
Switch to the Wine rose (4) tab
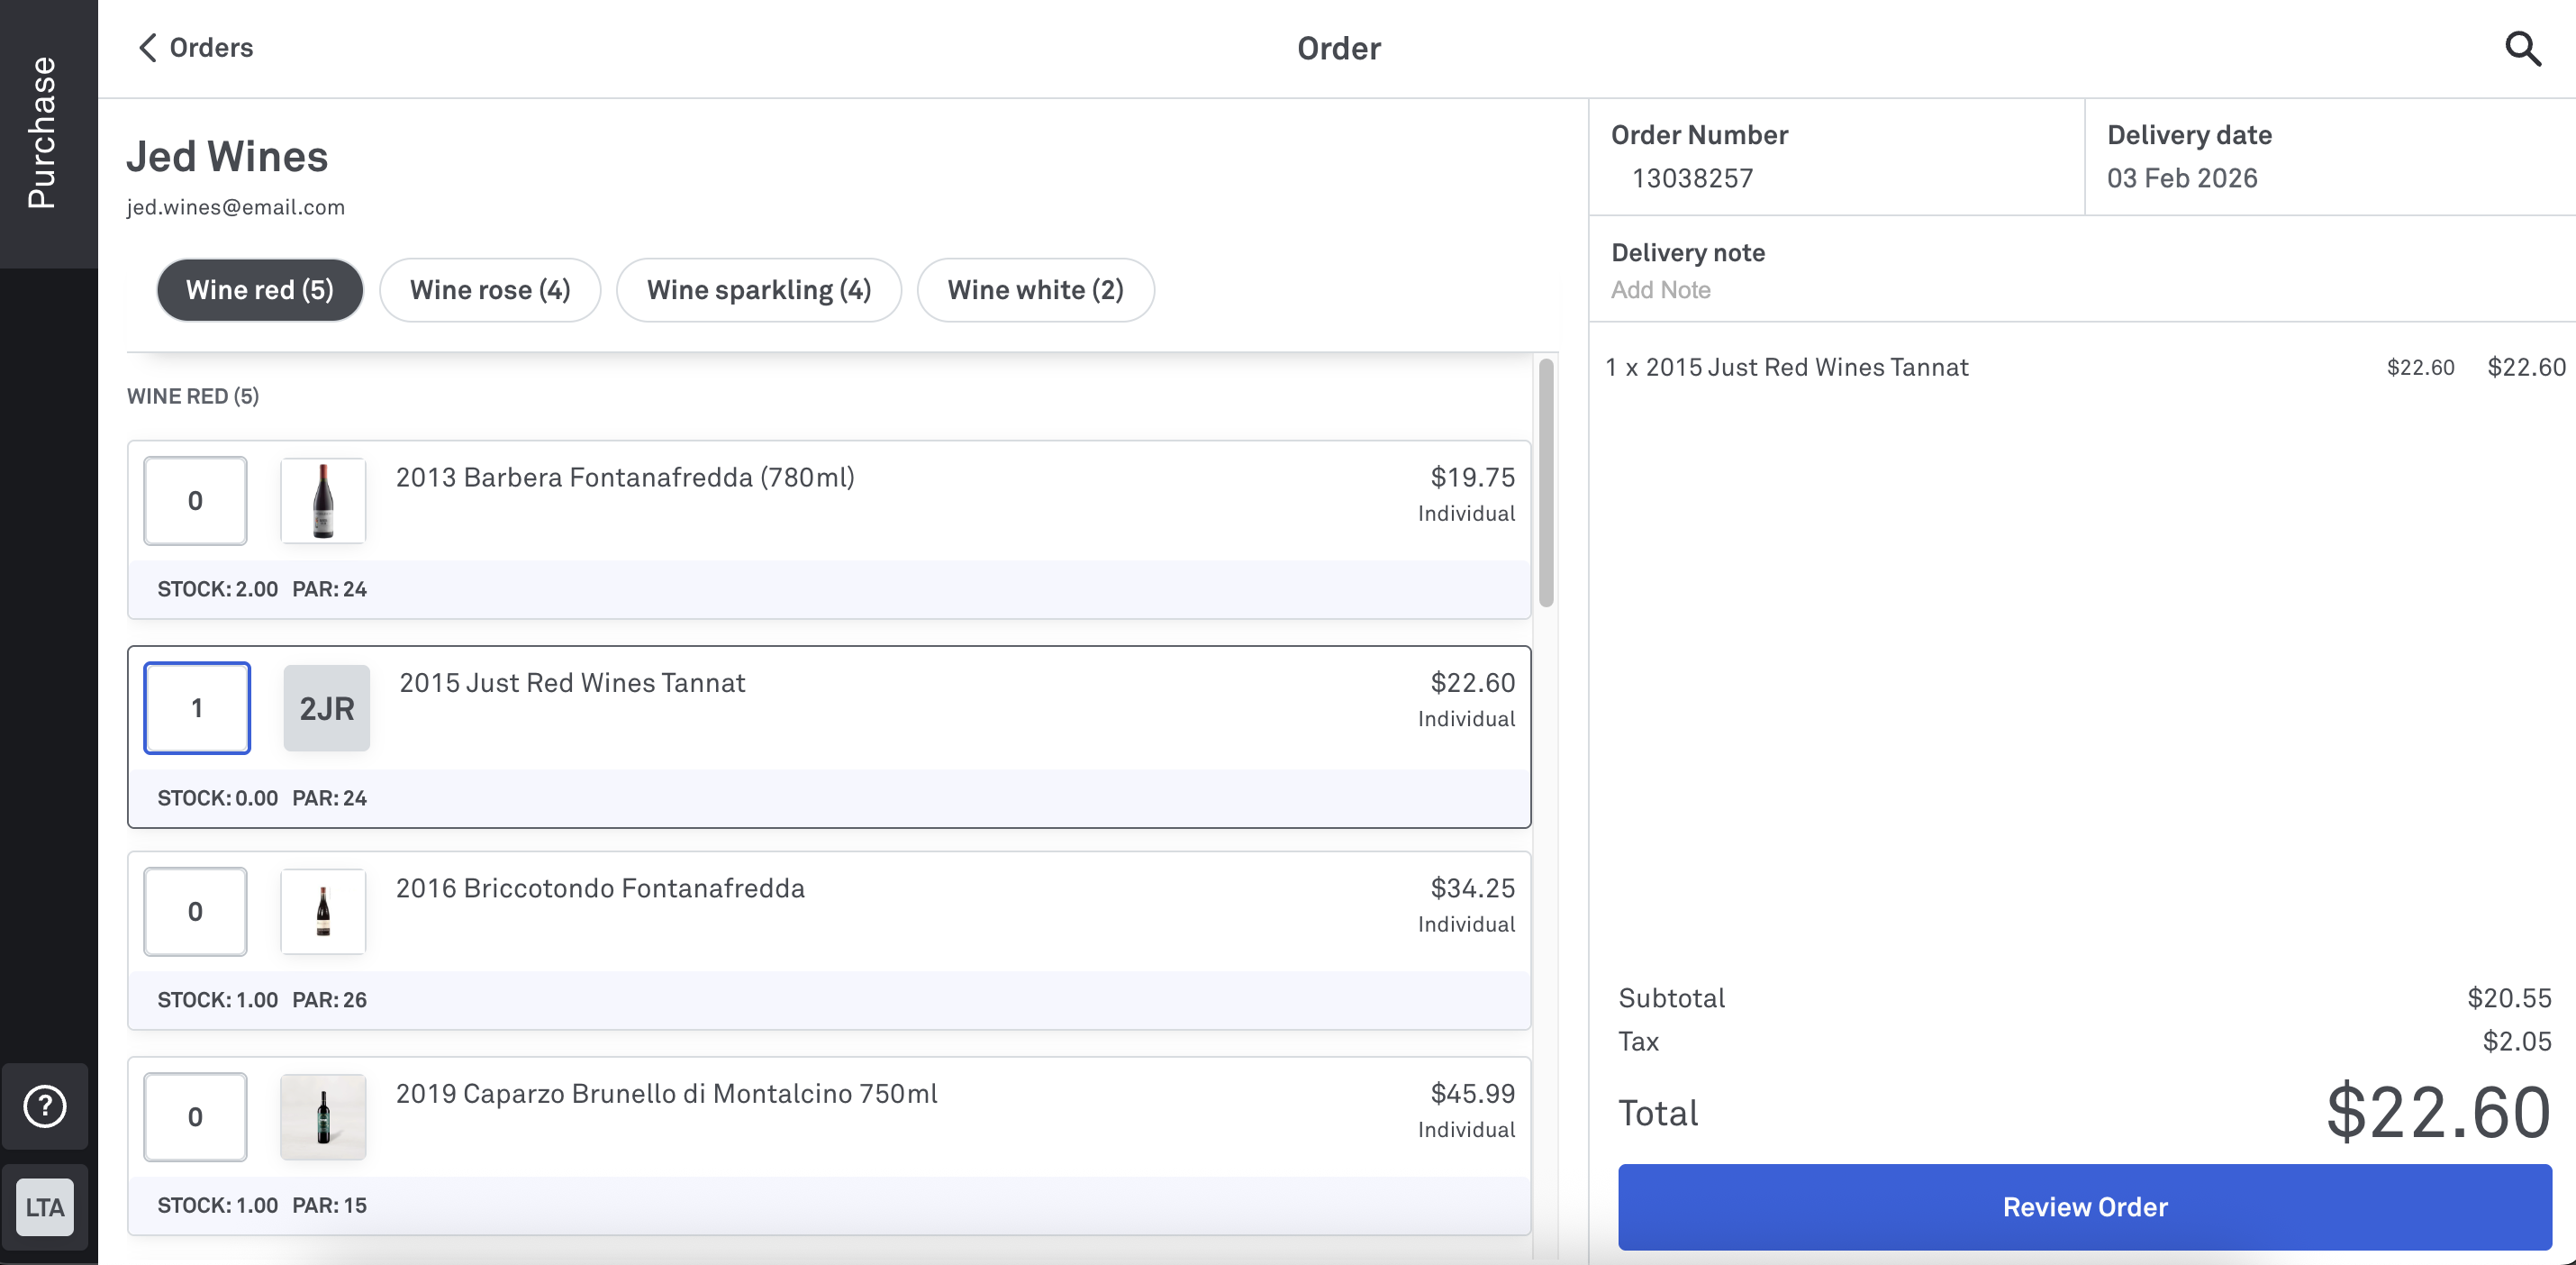[490, 290]
